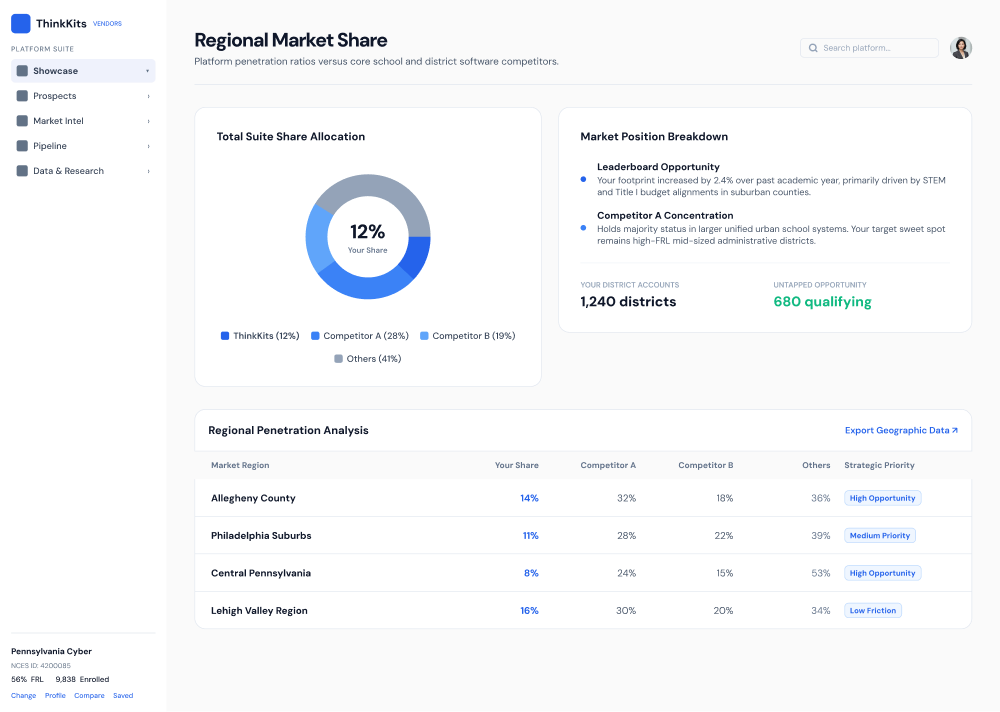This screenshot has height=712, width=1000.
Task: Expand the Prospects submenu chevron
Action: [x=149, y=96]
